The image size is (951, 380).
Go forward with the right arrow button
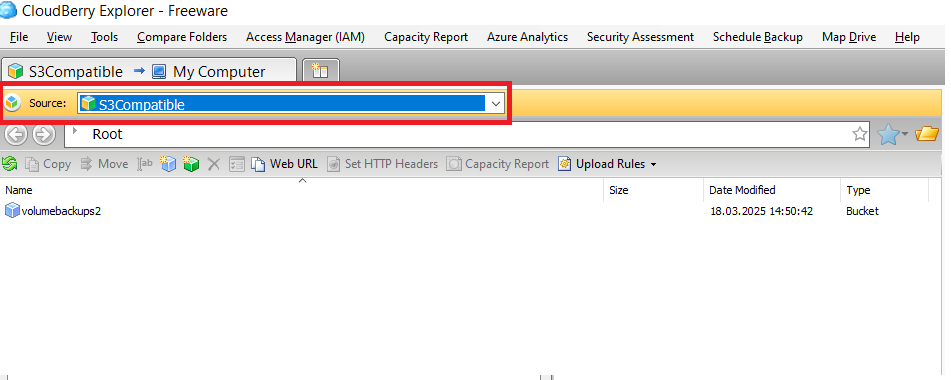(43, 135)
